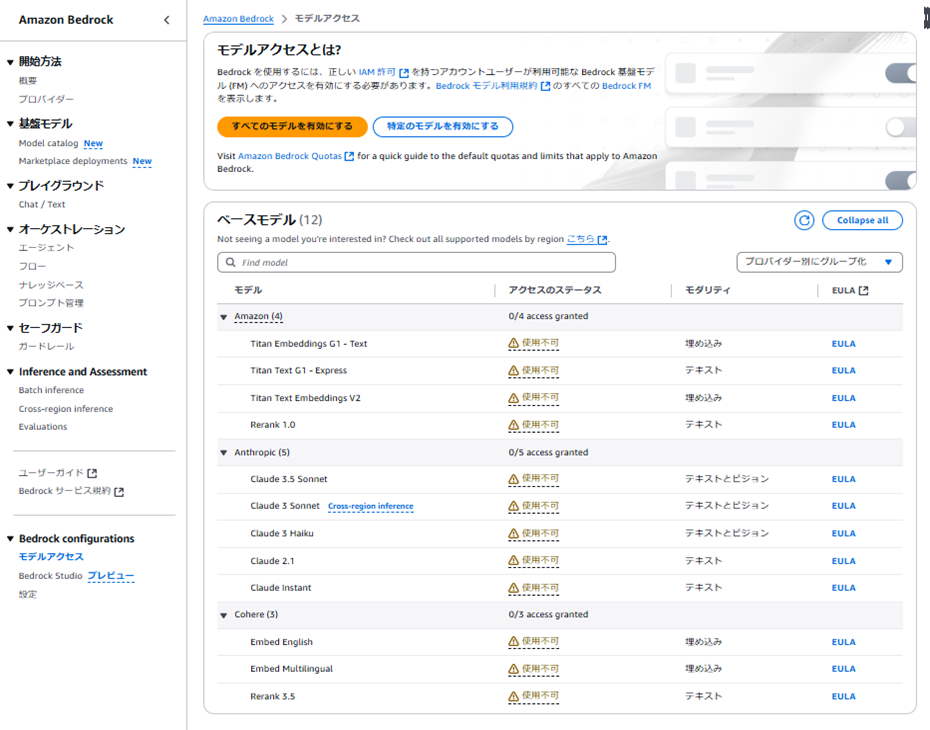The height and width of the screenshot is (730, 930).
Task: Click the モダリティ column header
Action: tap(708, 290)
